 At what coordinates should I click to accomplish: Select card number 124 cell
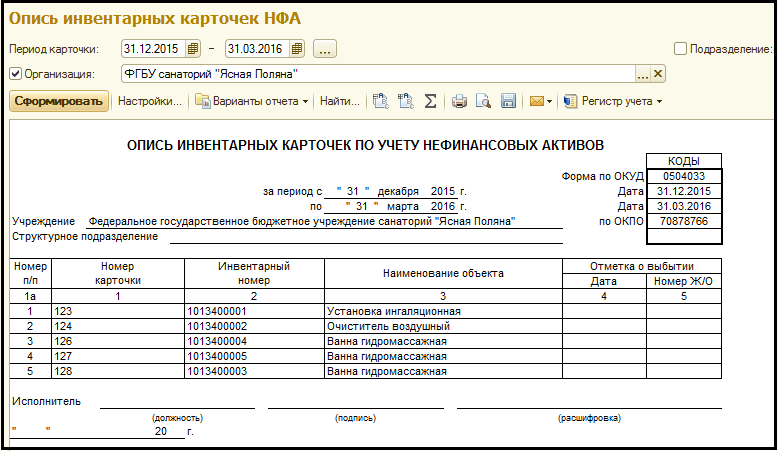118,326
